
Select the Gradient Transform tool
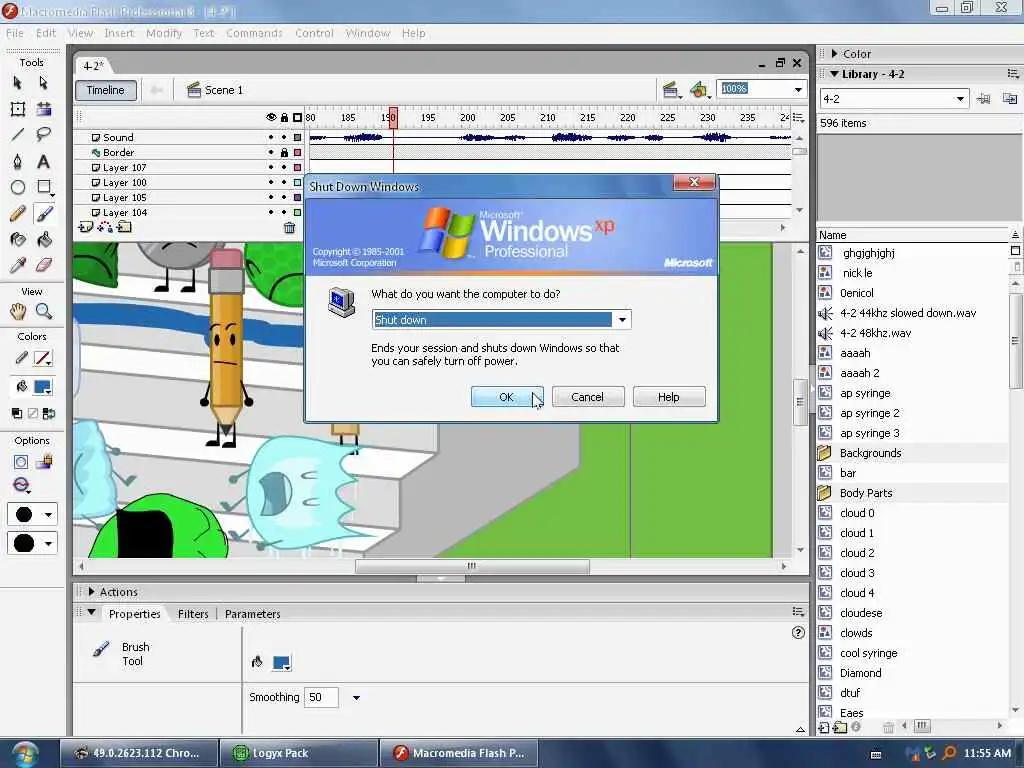pyautogui.click(x=44, y=109)
